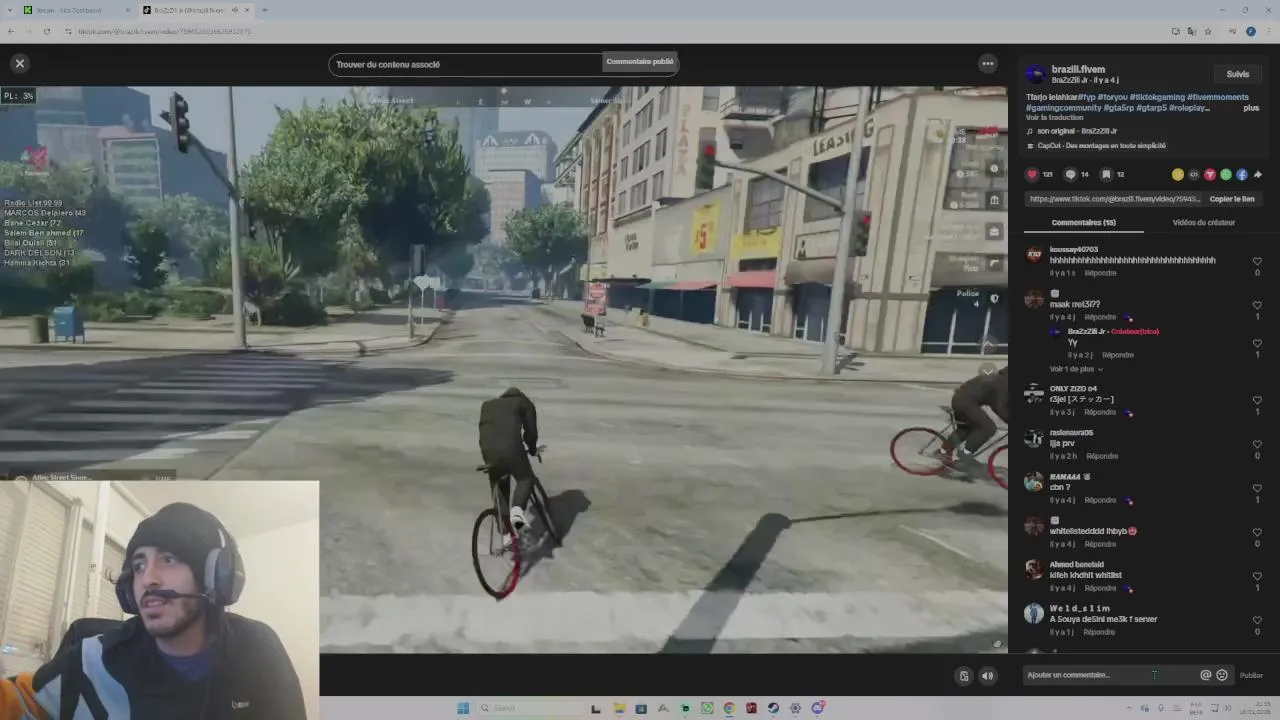Reply to the "ija prv" comment

pos(1101,456)
